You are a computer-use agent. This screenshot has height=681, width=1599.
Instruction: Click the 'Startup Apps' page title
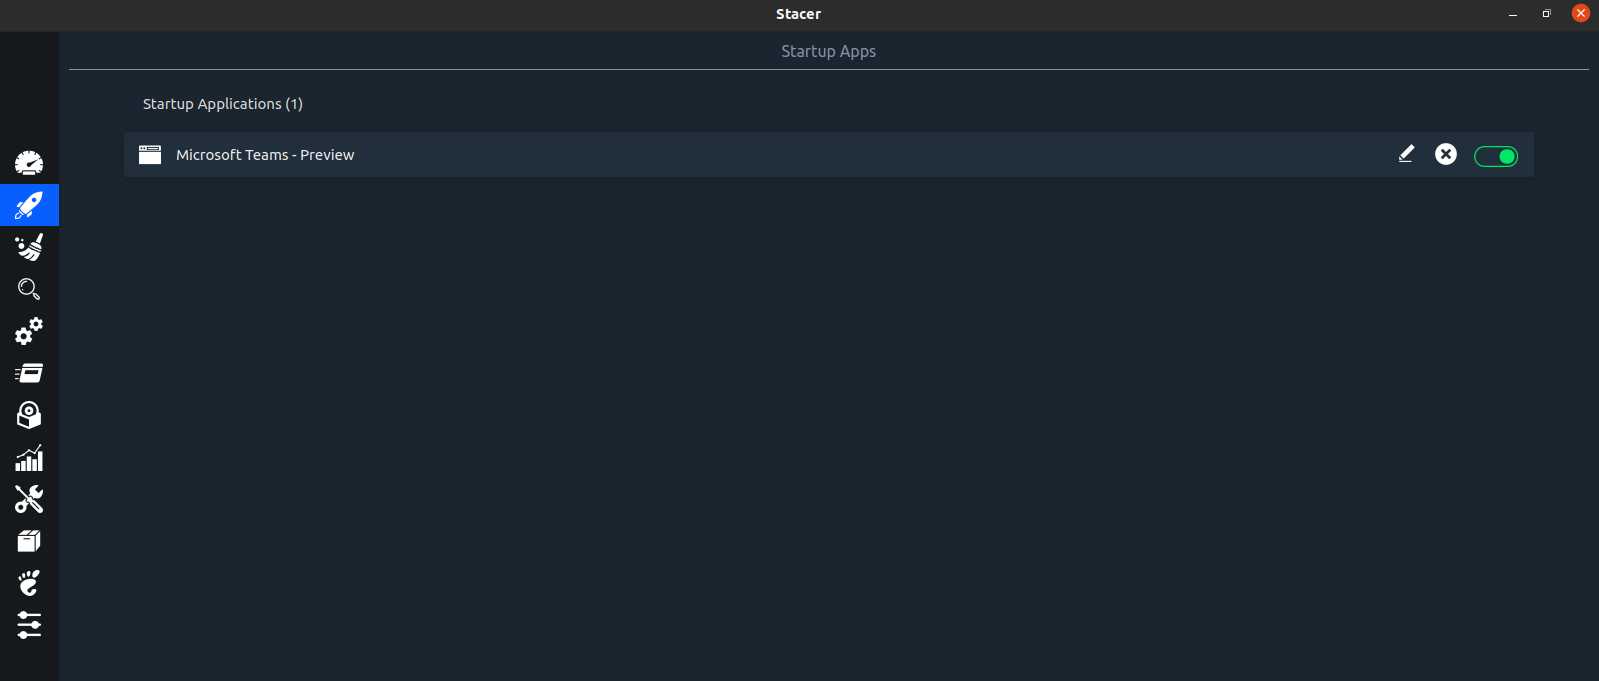click(828, 51)
